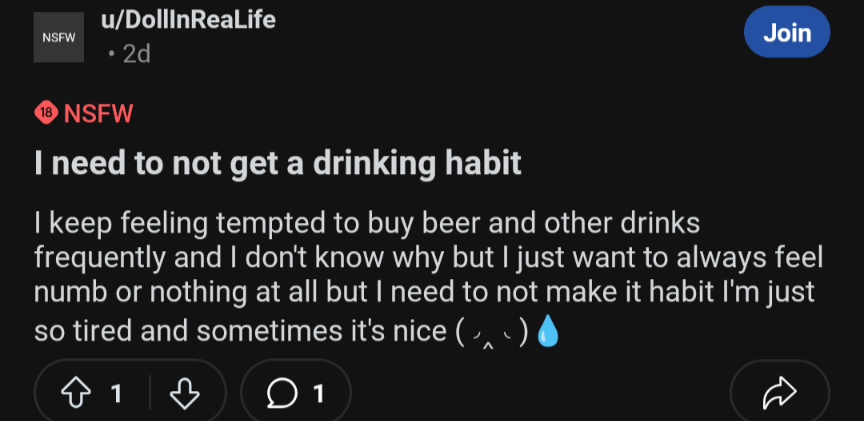Click the red NSFW tag text
Viewport: 864px width, 421px height.
(98, 112)
